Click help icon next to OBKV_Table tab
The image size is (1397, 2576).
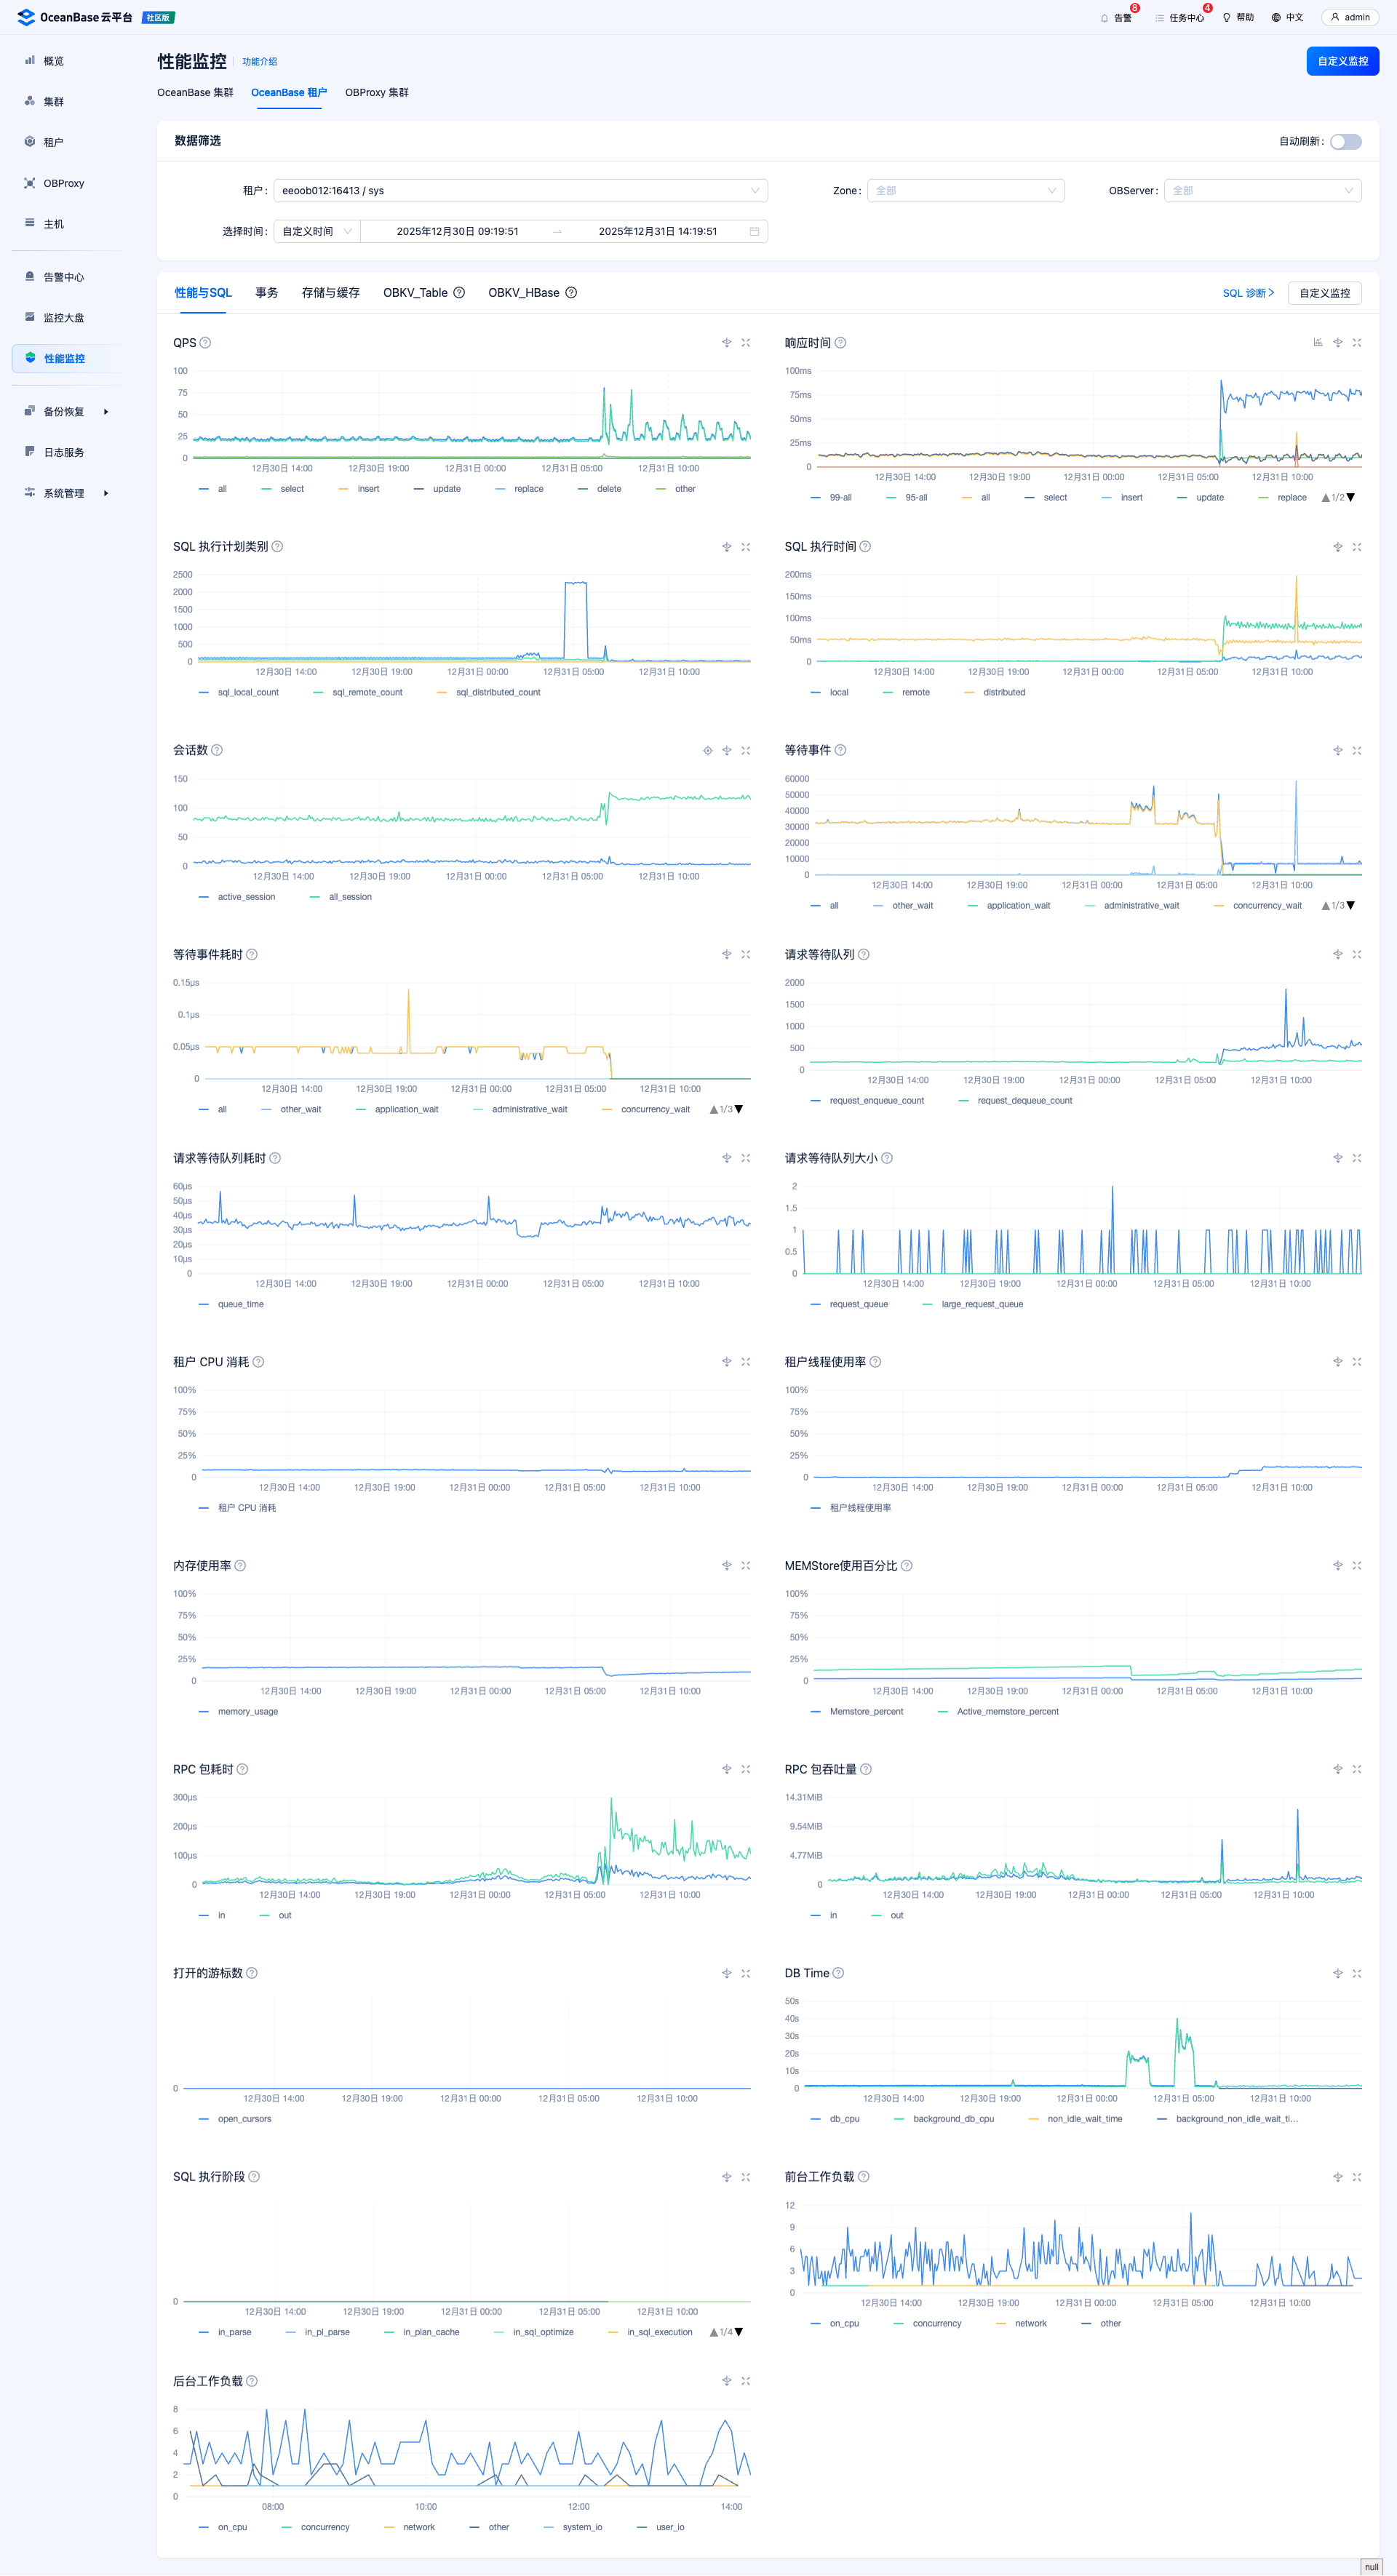(x=459, y=293)
